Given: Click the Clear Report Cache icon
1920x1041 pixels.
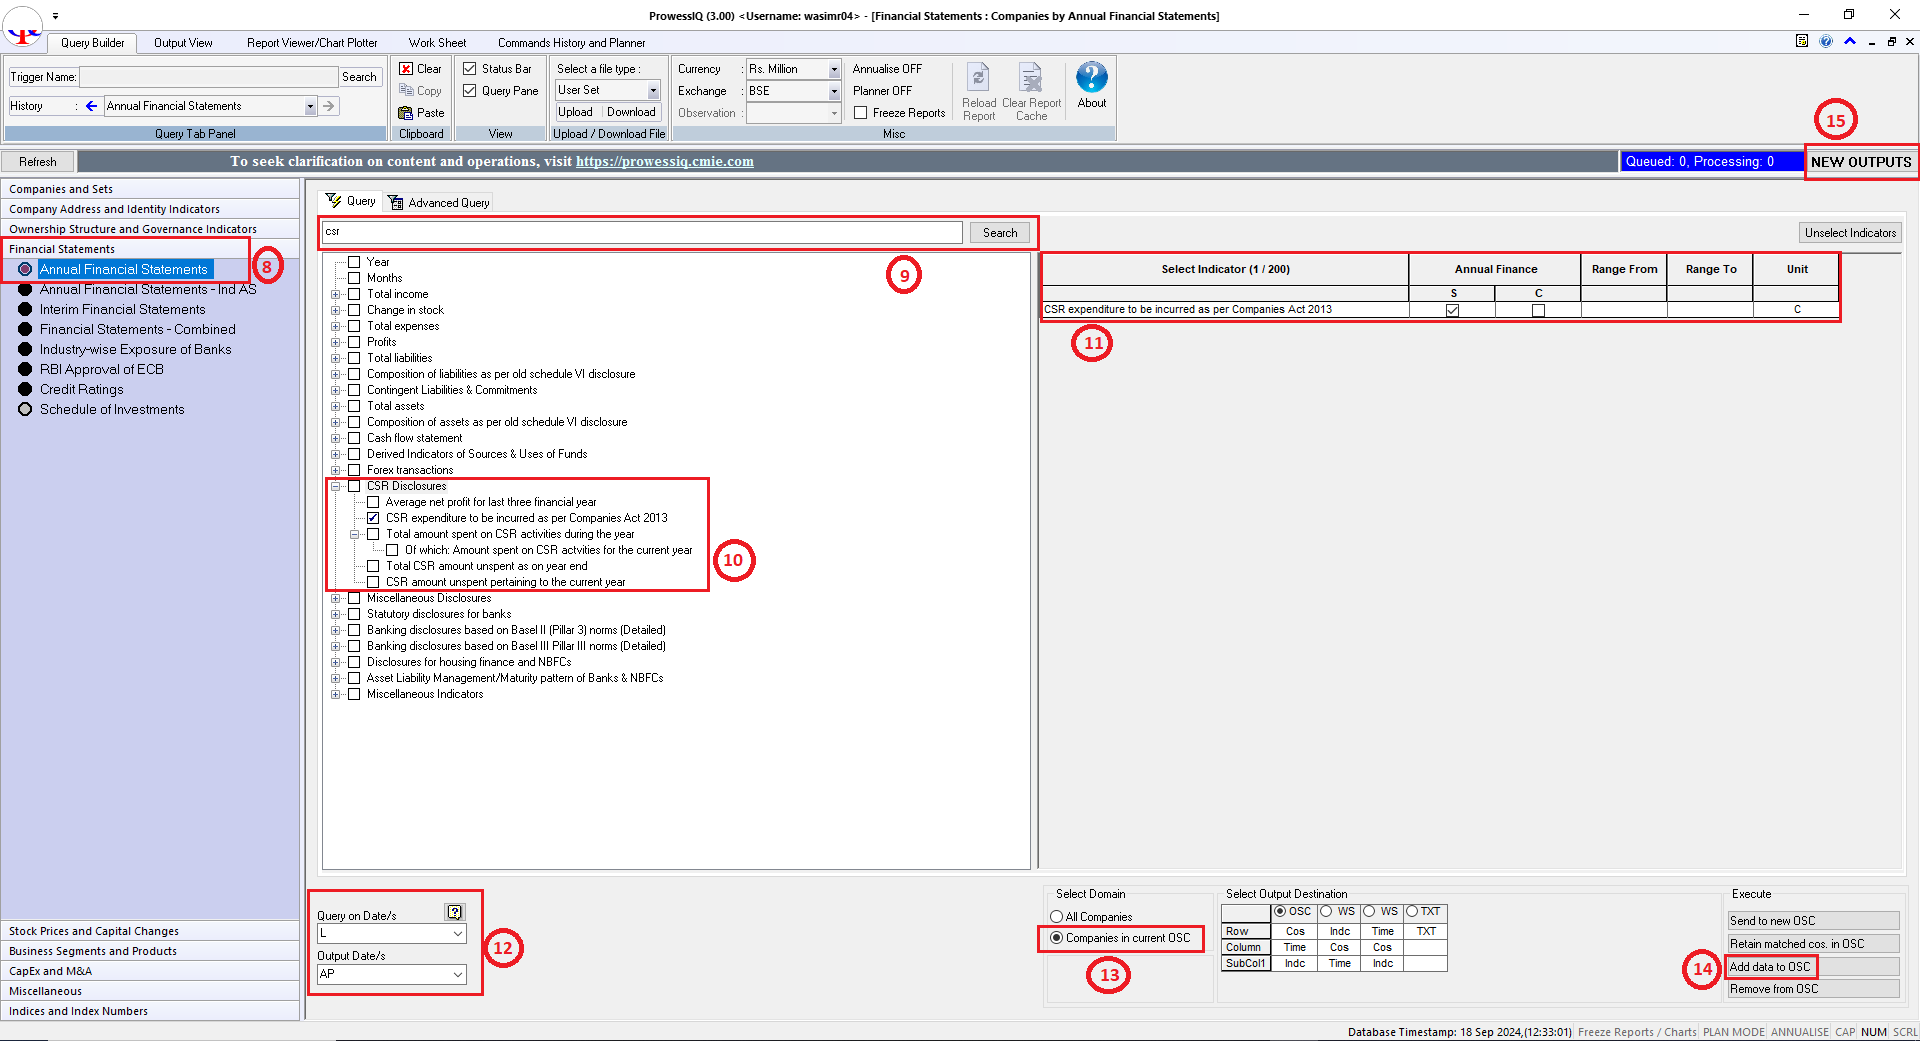Looking at the screenshot, I should pyautogui.click(x=1031, y=78).
